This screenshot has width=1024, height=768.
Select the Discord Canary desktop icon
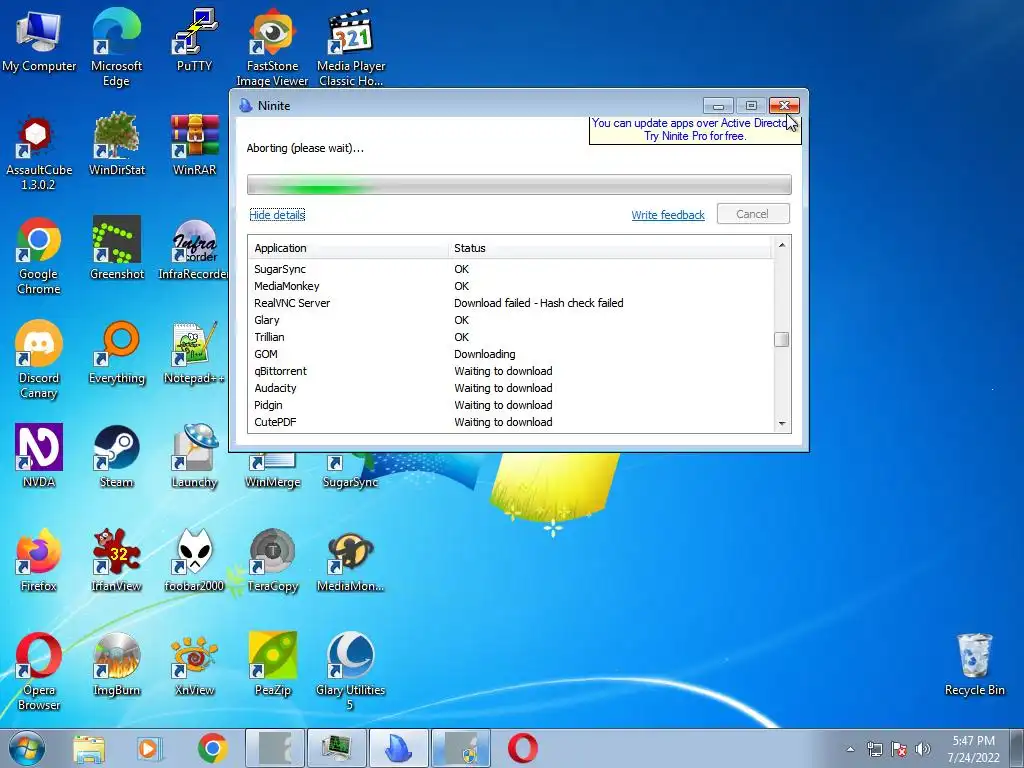pos(39,359)
